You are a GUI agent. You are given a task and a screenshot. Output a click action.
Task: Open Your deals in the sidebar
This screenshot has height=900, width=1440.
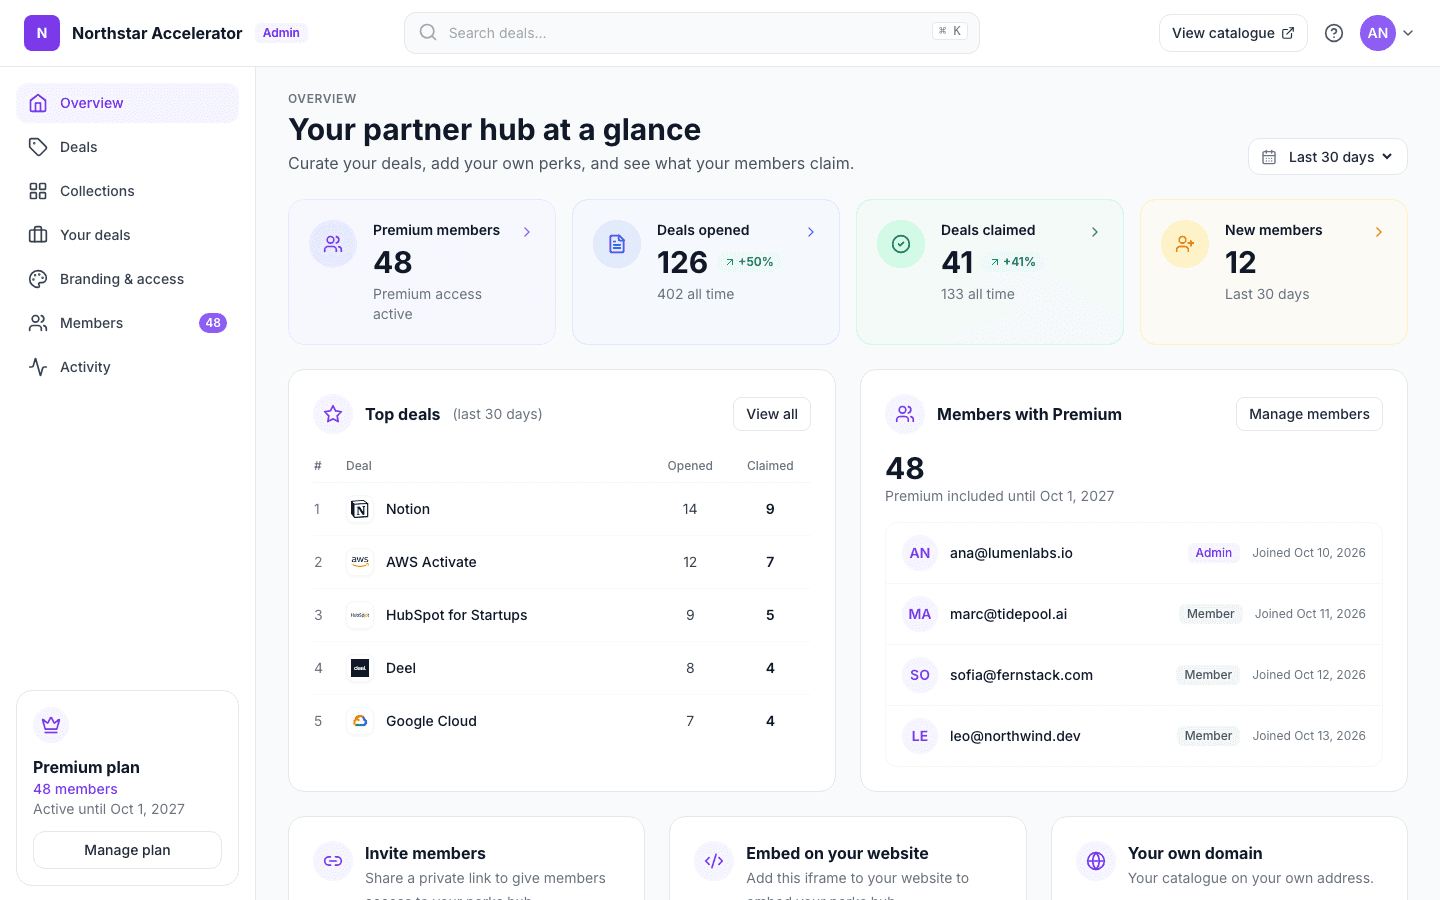point(127,235)
